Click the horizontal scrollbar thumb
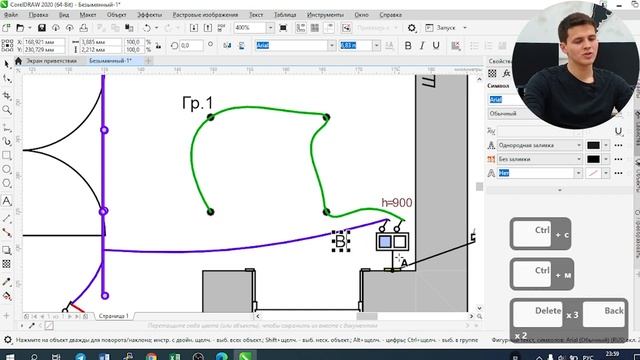The height and width of the screenshot is (360, 640). coord(367,316)
